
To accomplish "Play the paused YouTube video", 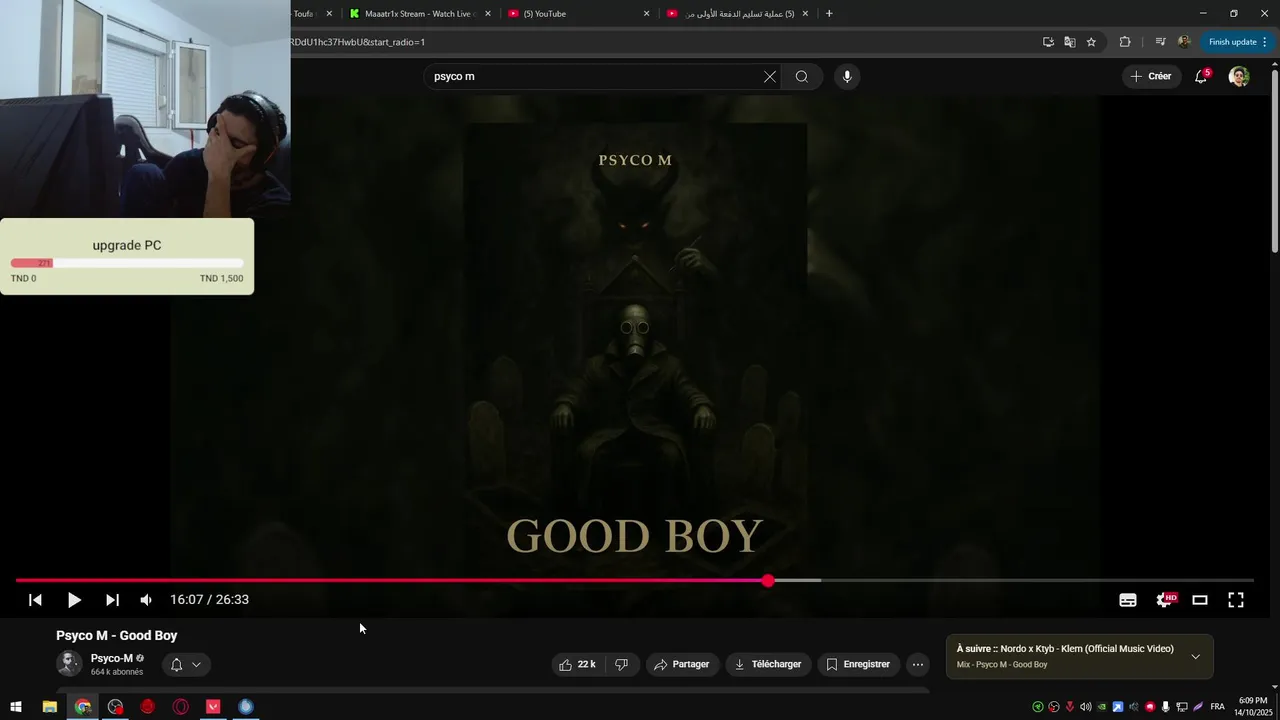I will tap(74, 600).
